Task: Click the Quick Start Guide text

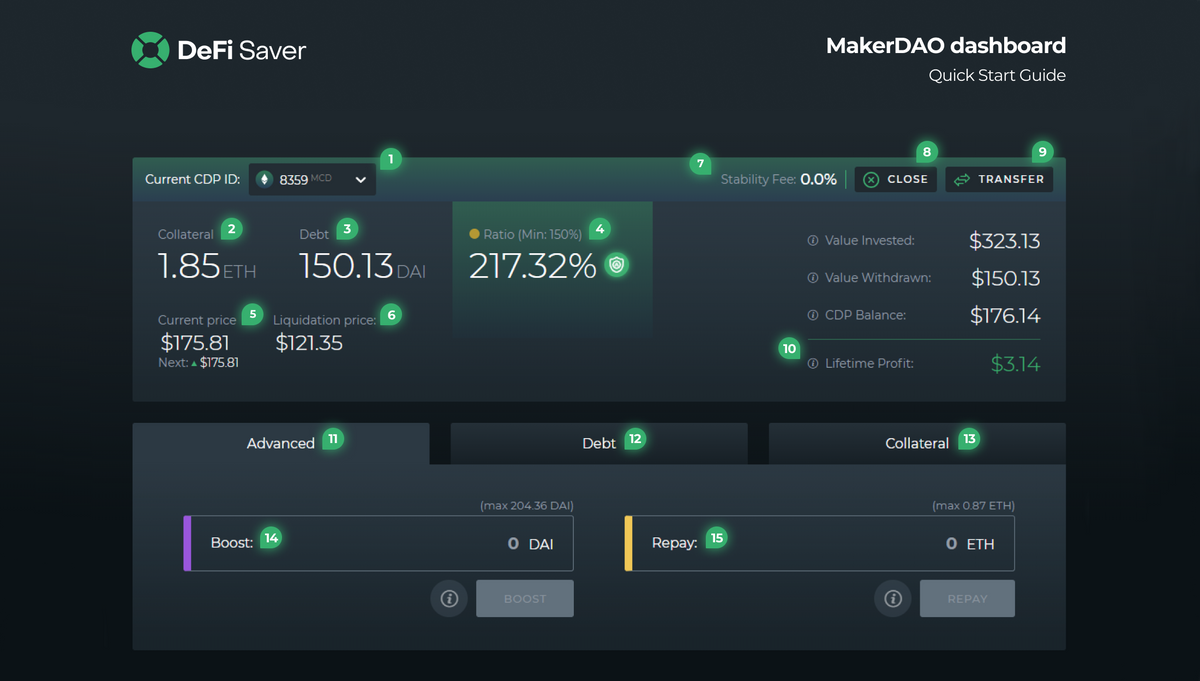Action: pos(997,75)
